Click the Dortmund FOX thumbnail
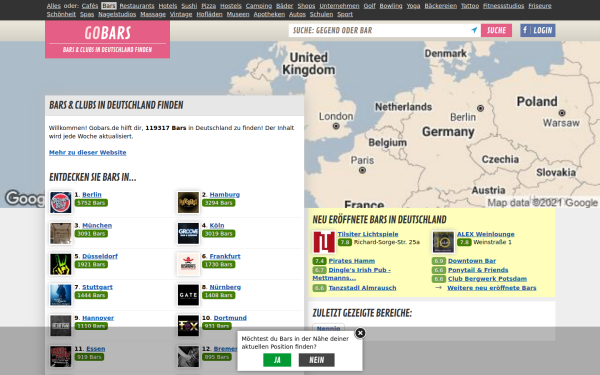This screenshot has height=375, width=600. click(188, 326)
